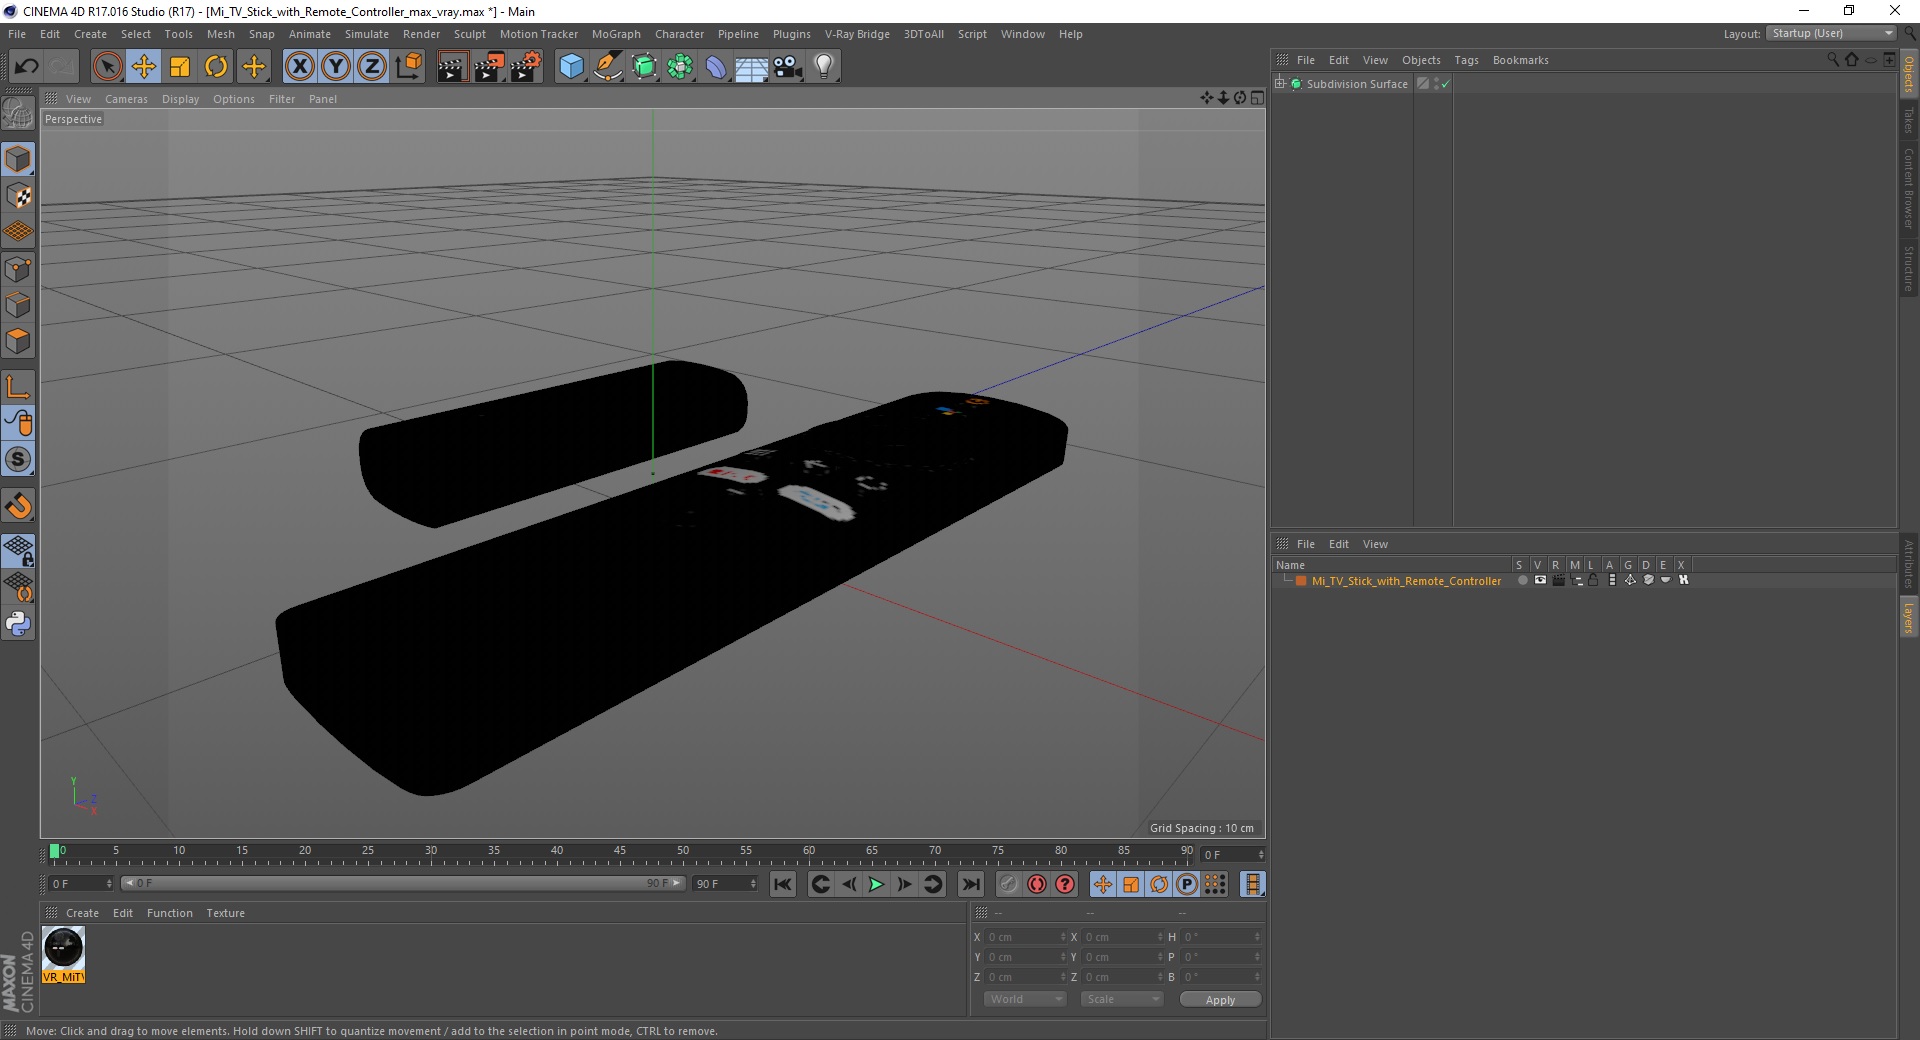Switch to Texture mode
Screen dimensions: 1920x1040
click(18, 196)
